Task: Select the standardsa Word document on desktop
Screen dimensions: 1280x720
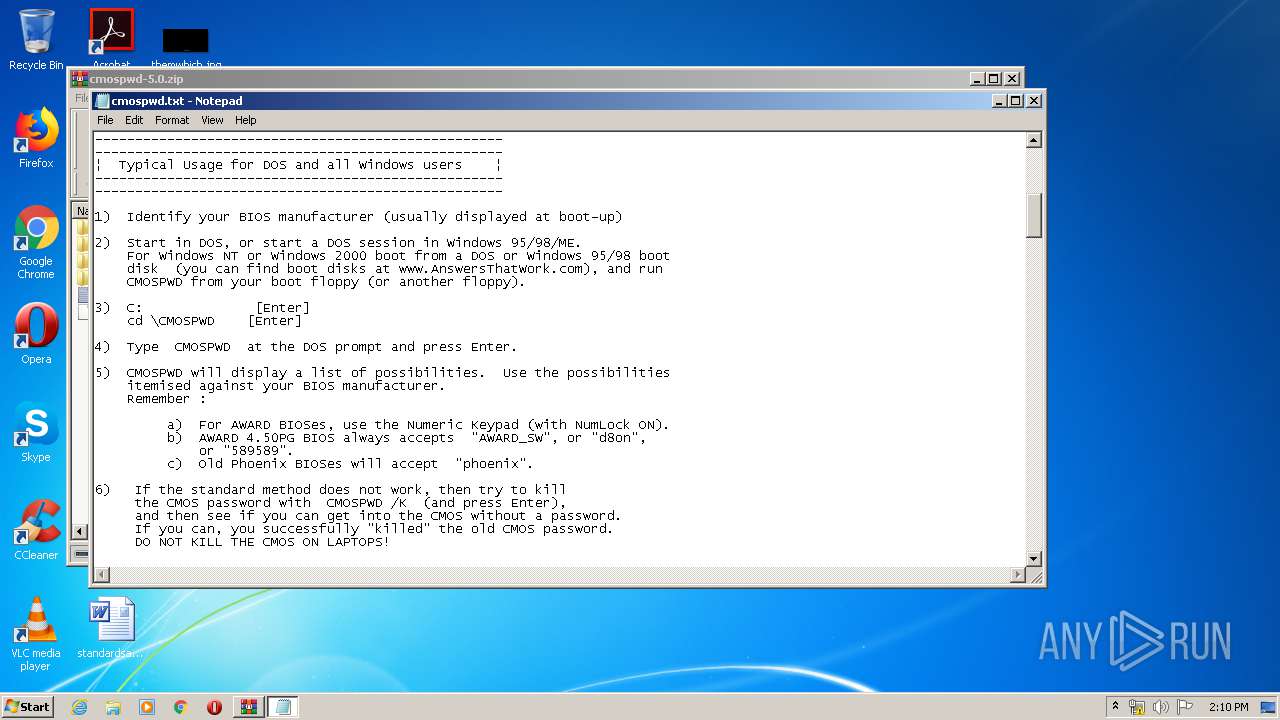Action: tap(111, 628)
